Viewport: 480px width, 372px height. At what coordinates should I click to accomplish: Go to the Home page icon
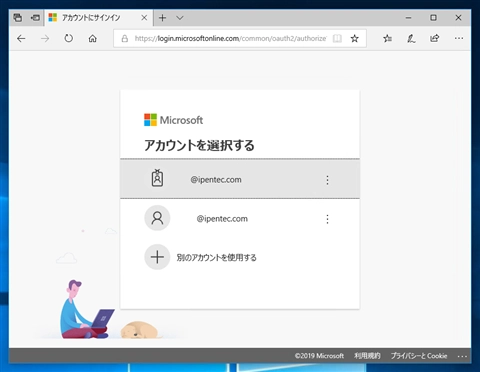pos(92,39)
